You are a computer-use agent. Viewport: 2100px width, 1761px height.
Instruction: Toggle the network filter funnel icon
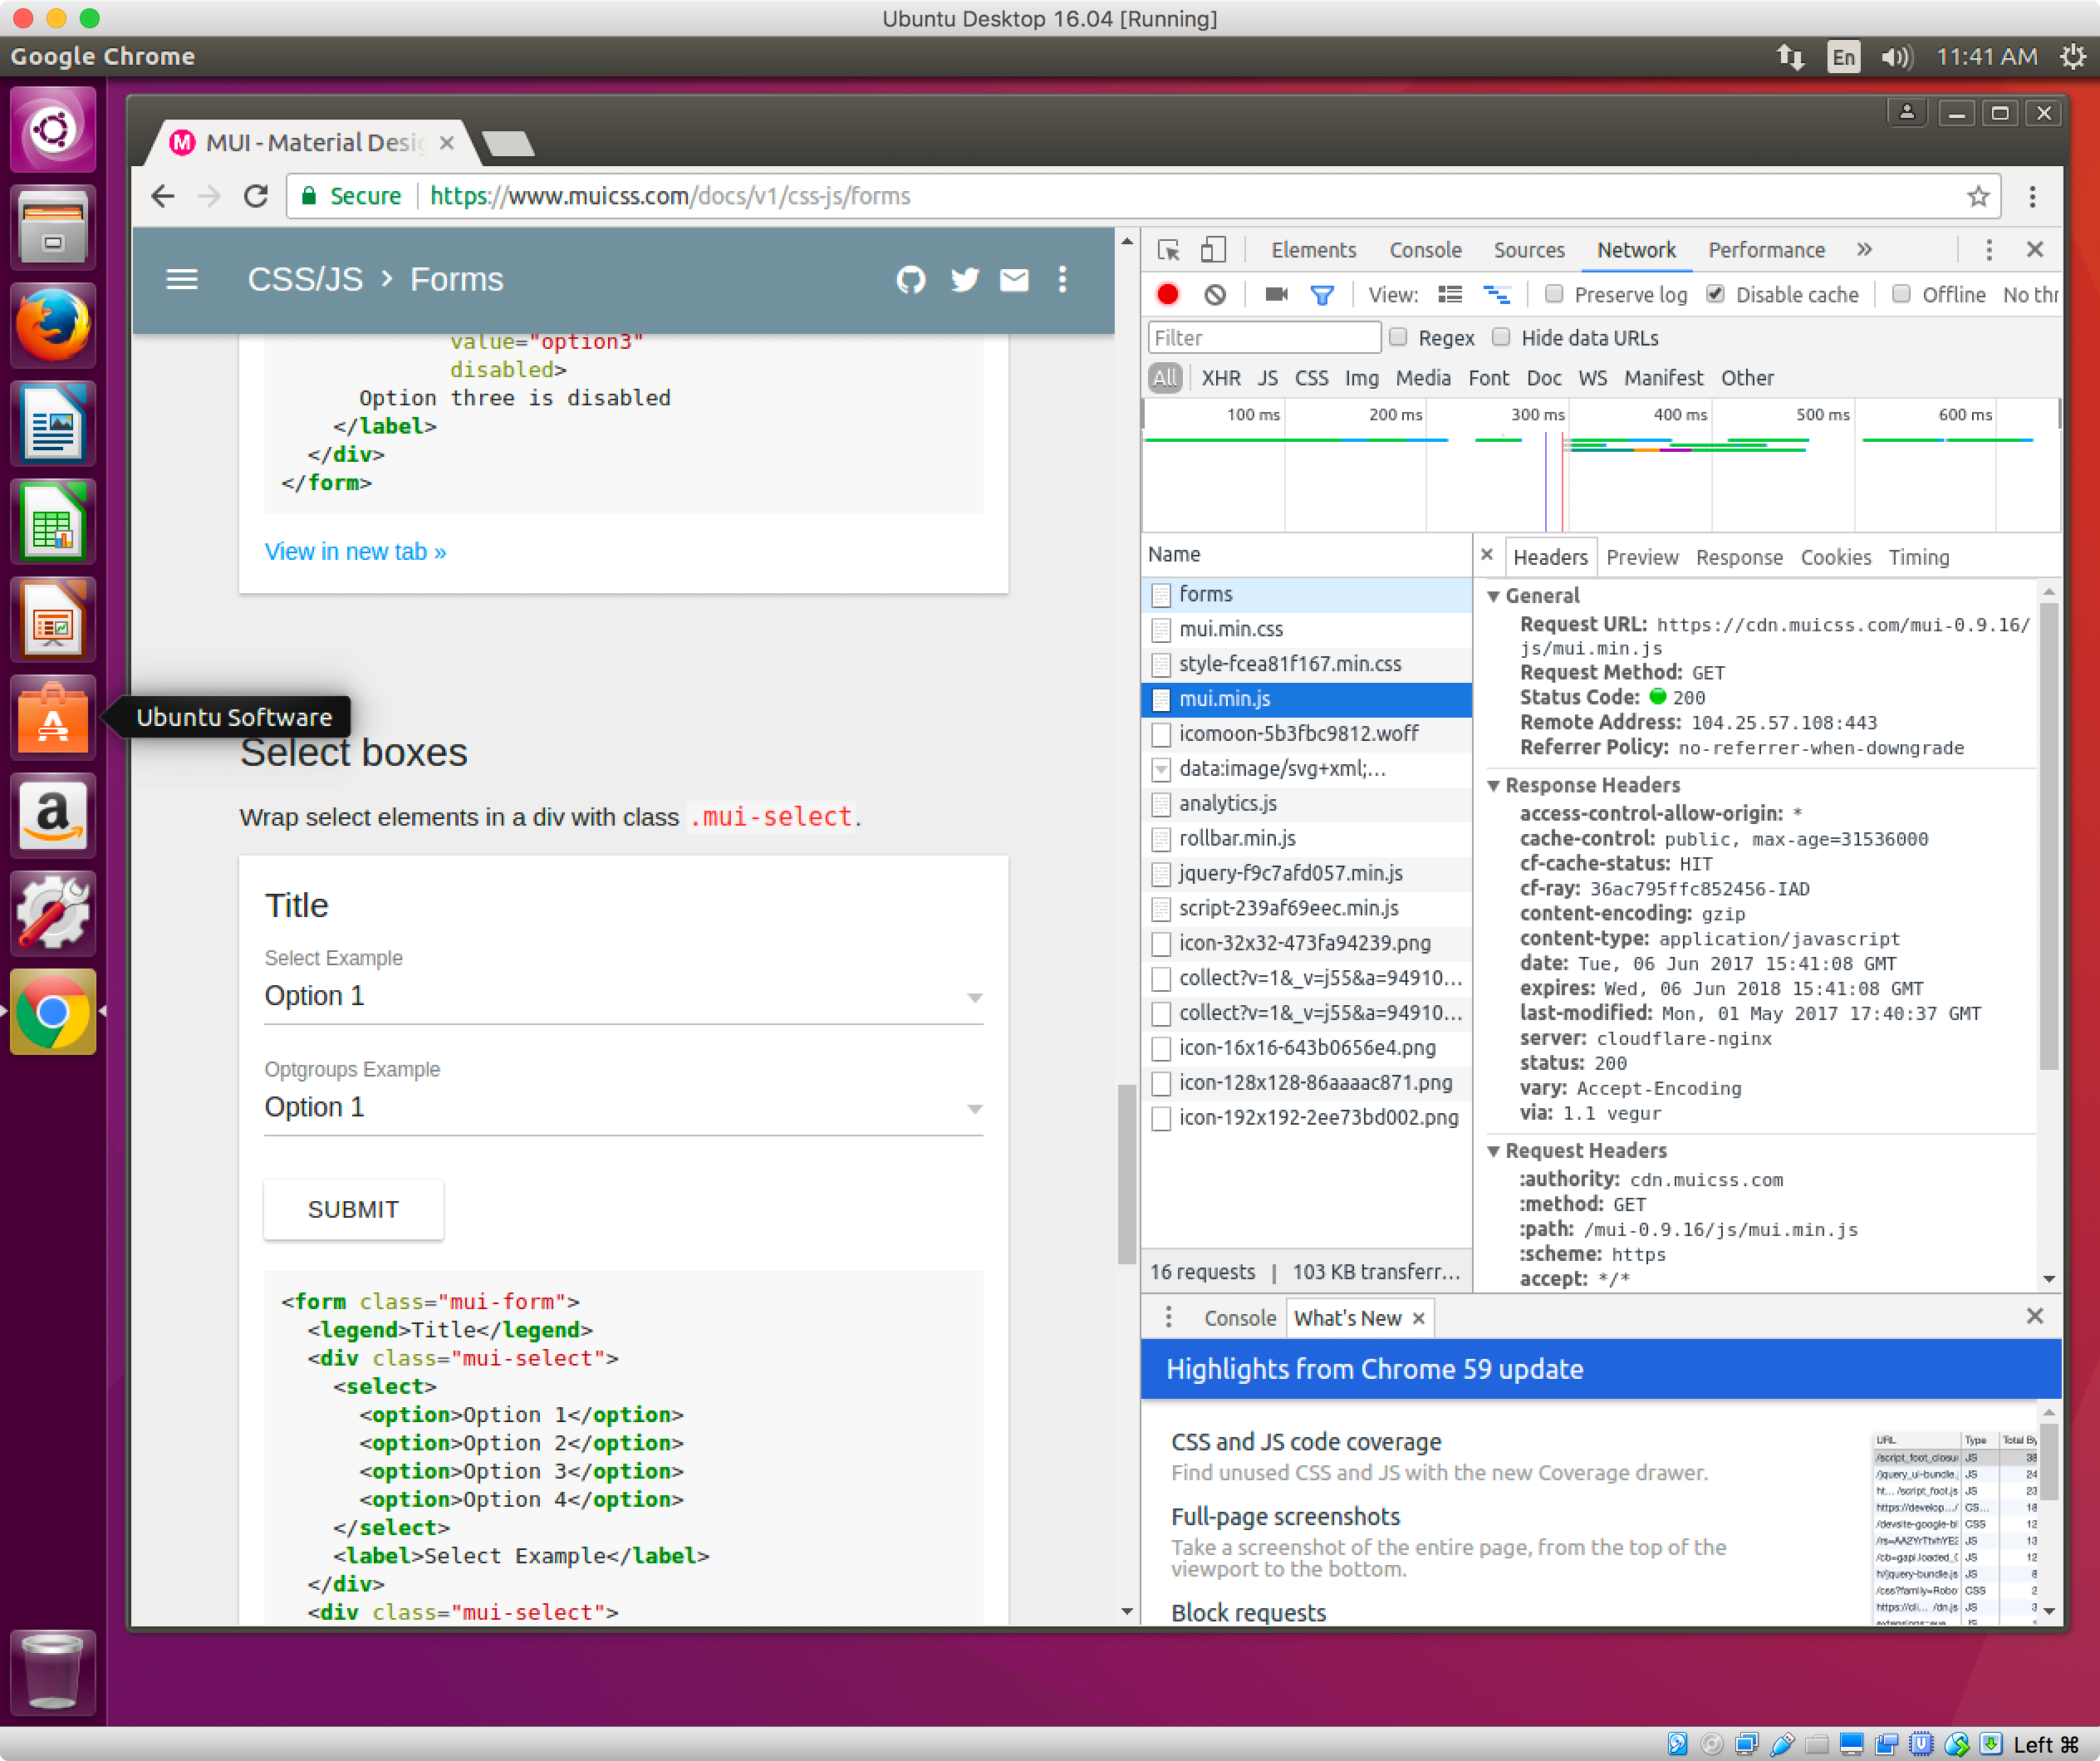pos(1323,294)
